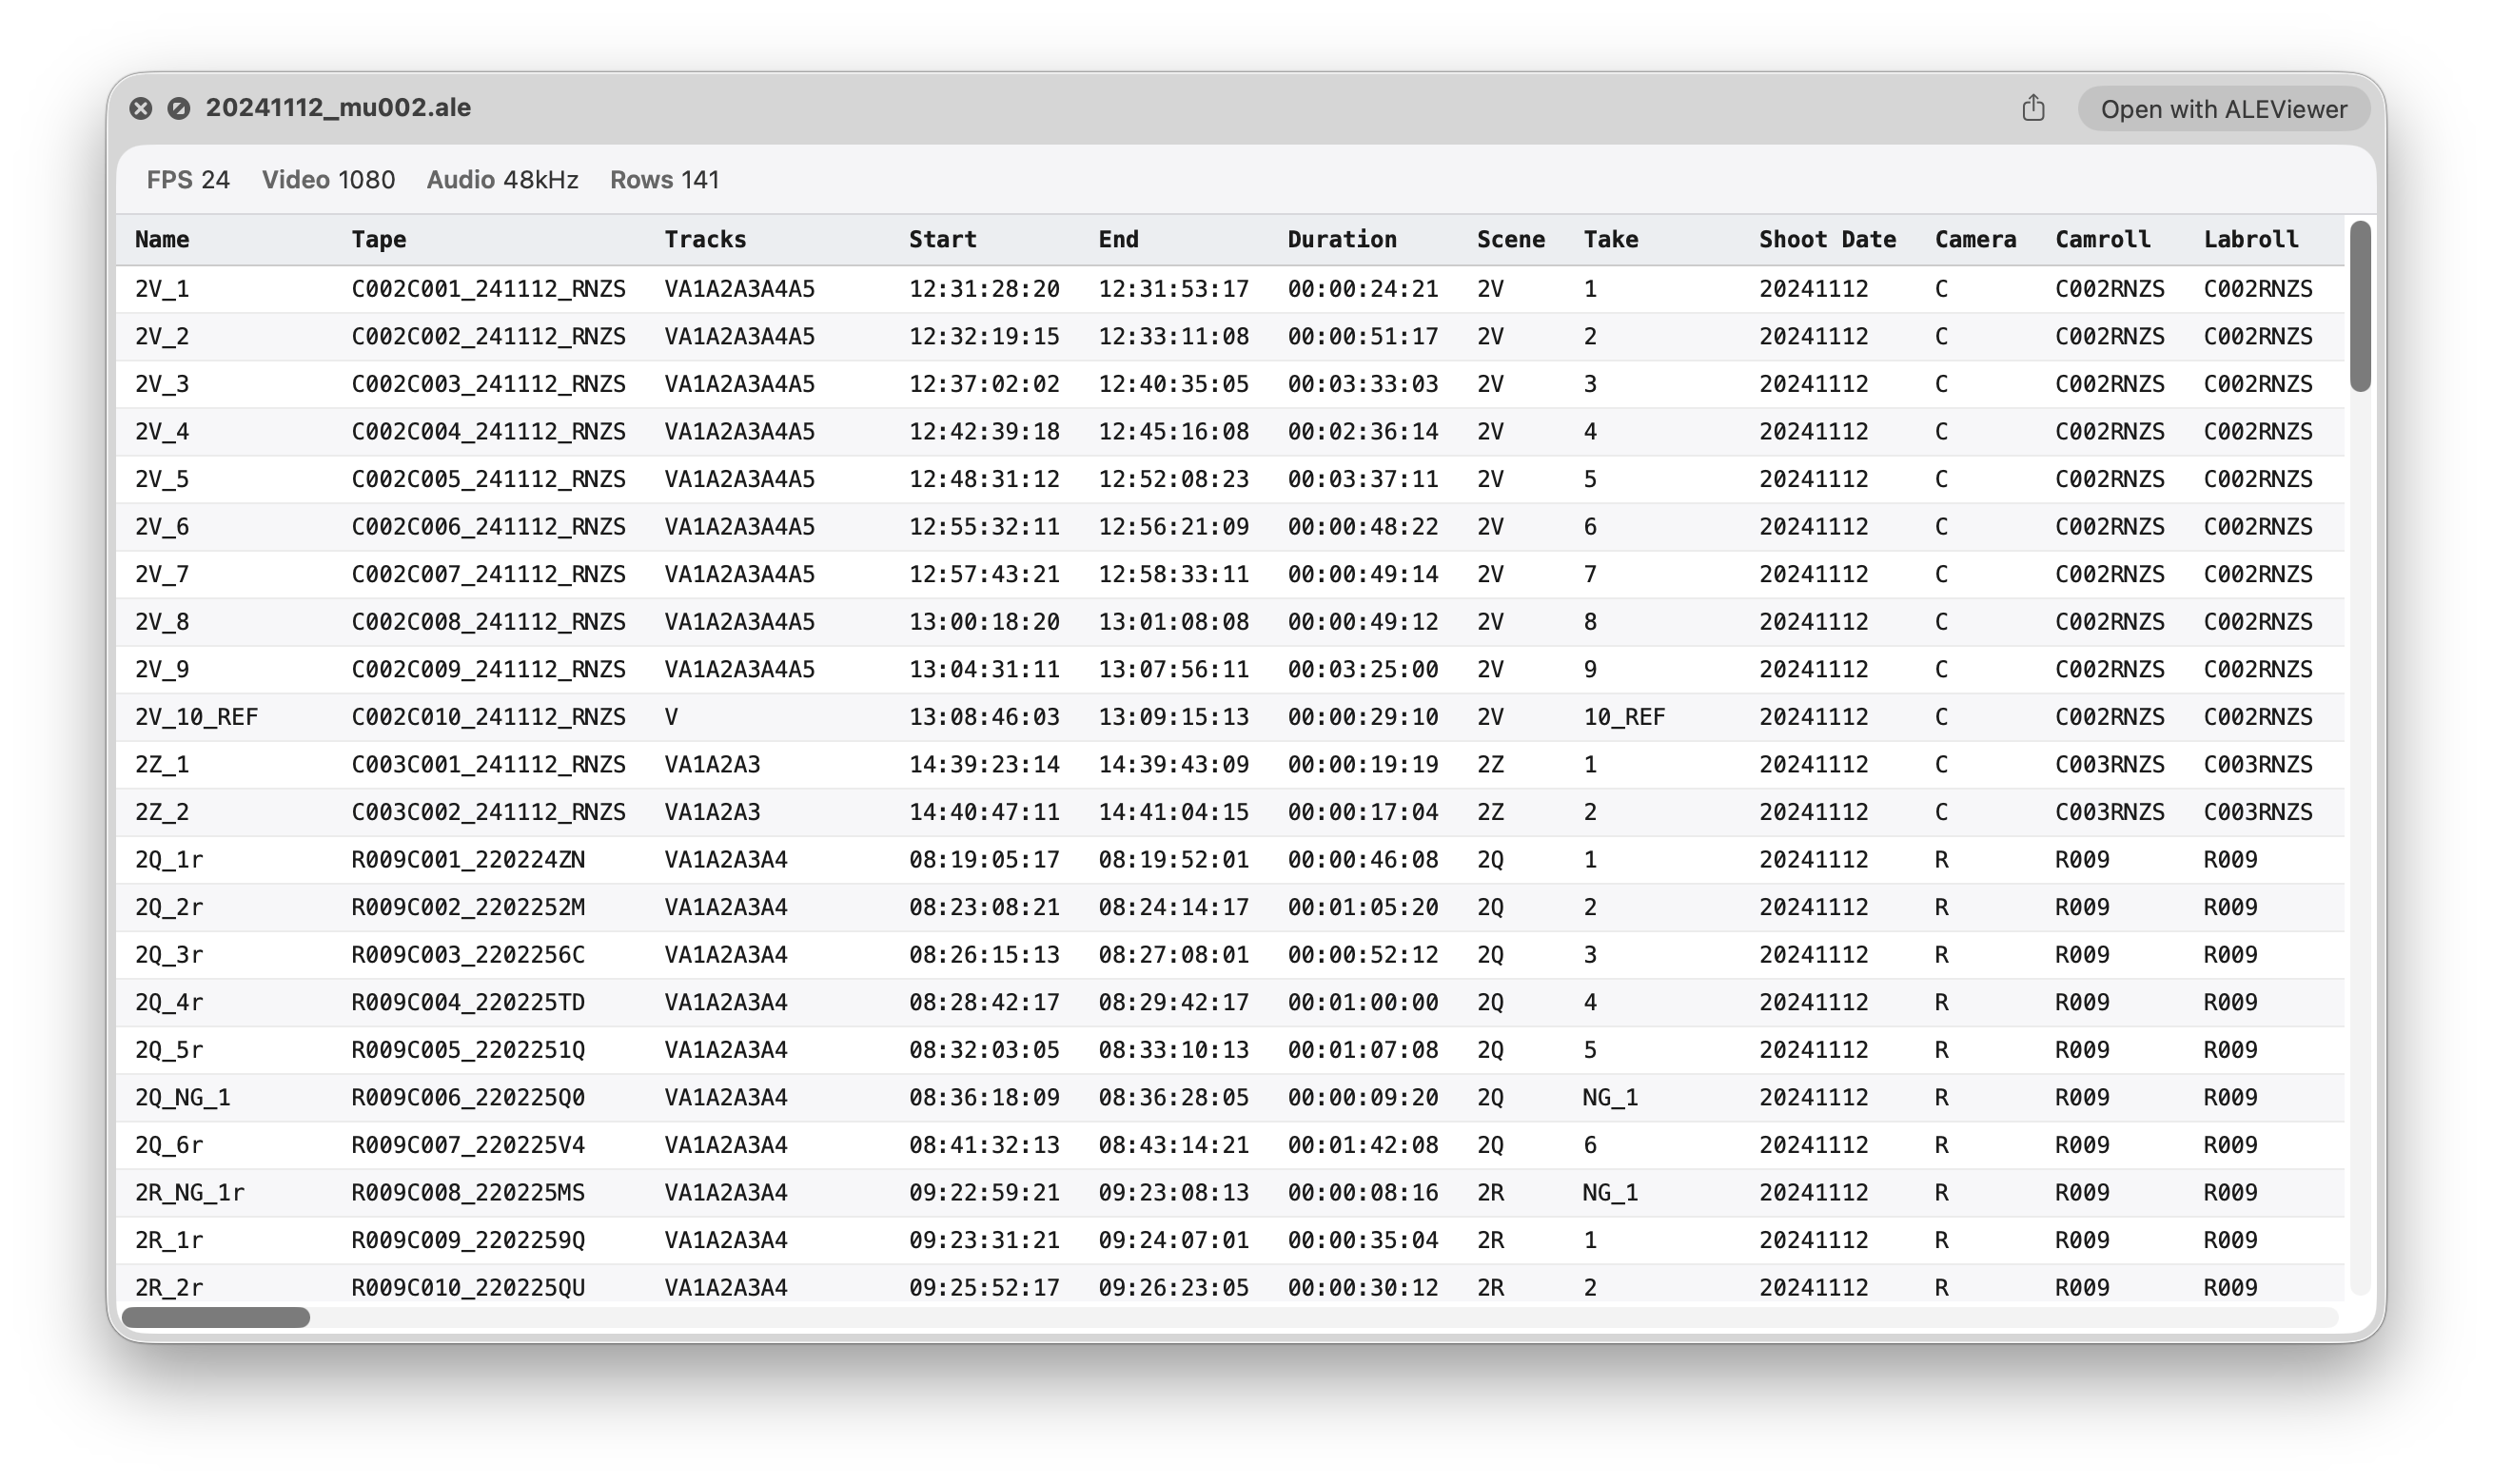Click the horizontal scrollbar thumb
The height and width of the screenshot is (1484, 2493).
[x=215, y=1317]
